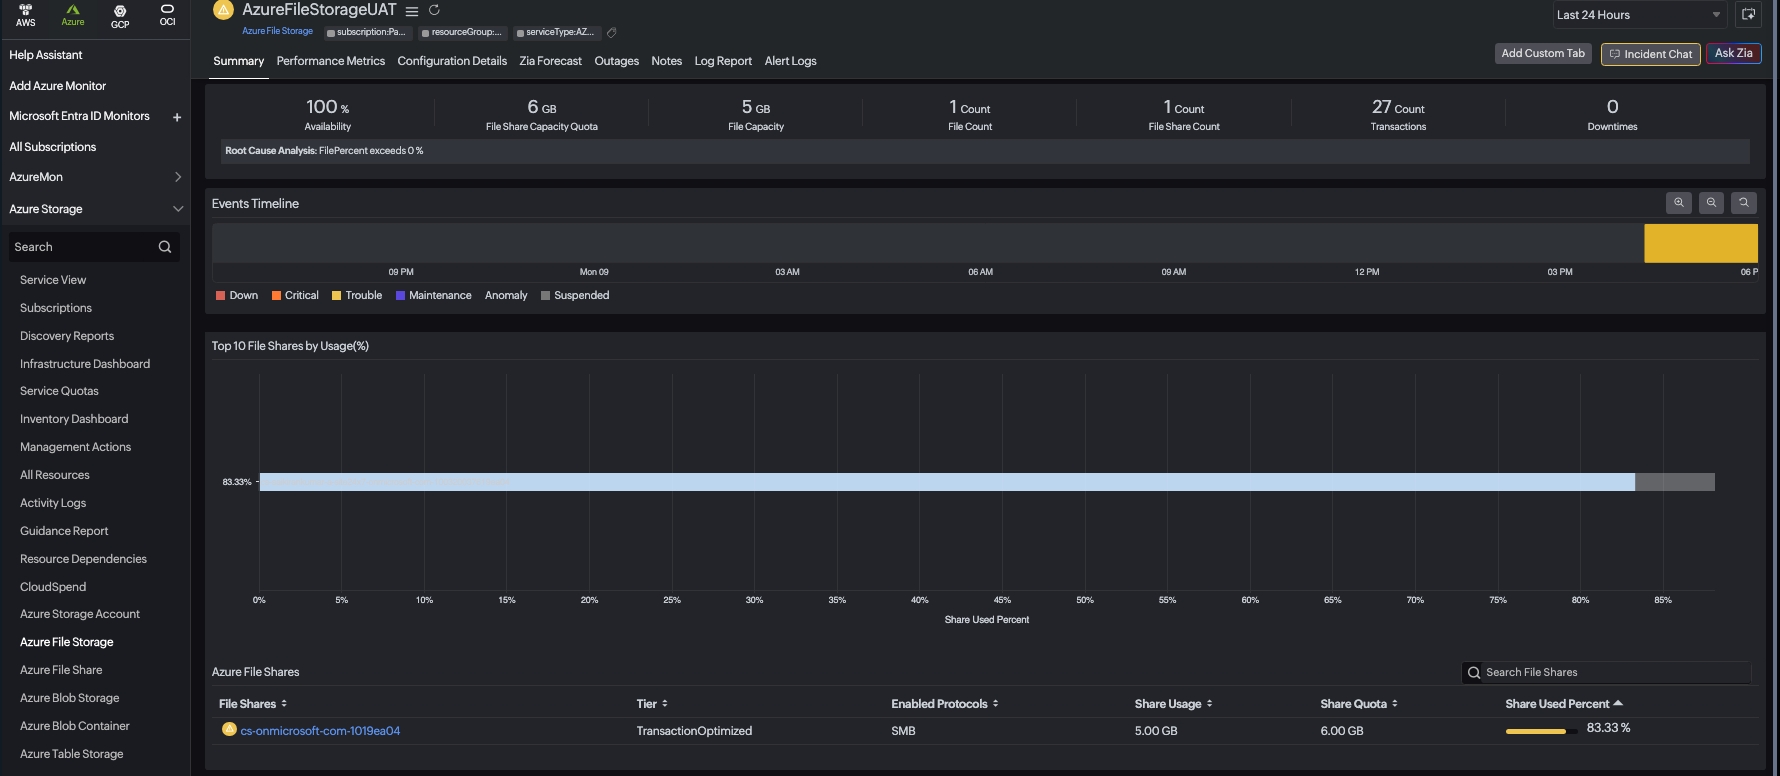Screen dimensions: 1780x776
Task: Open the hamburger menu beside AzureFileStorageUAT
Action: (x=411, y=11)
